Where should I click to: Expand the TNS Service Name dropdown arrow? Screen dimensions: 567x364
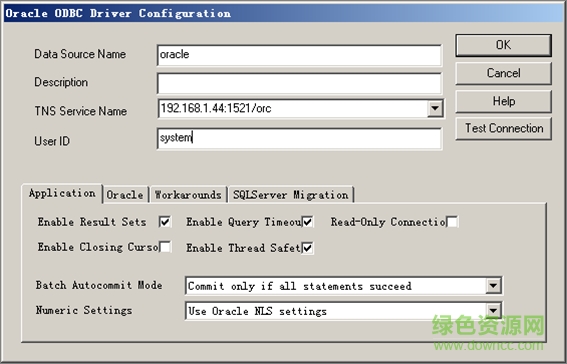pos(435,108)
